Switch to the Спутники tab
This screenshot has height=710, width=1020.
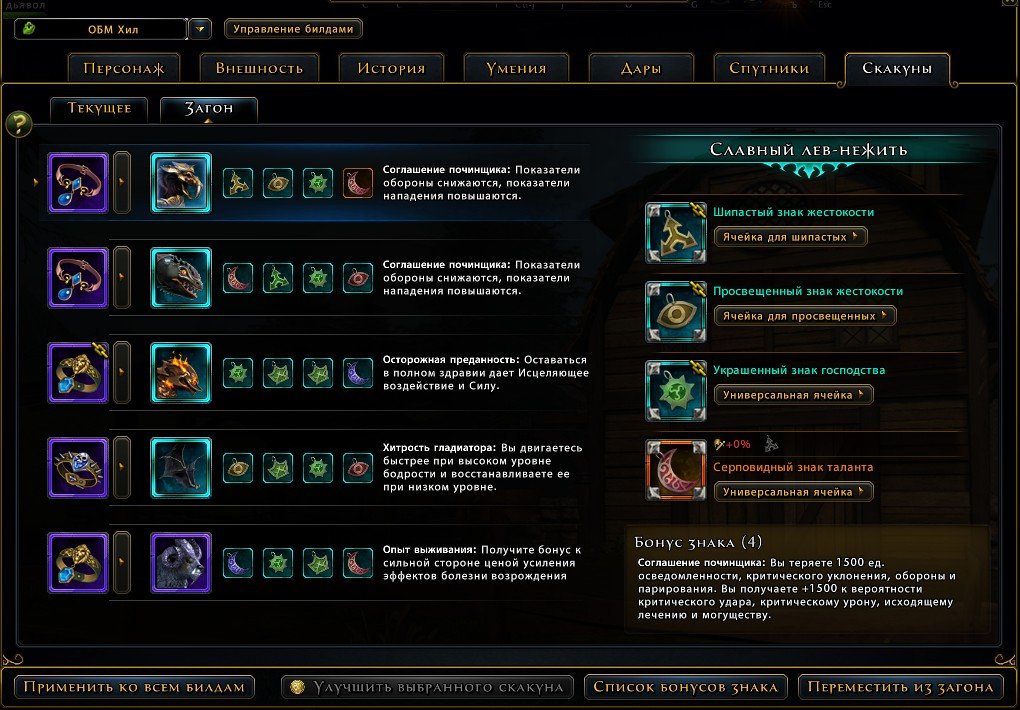pos(769,68)
